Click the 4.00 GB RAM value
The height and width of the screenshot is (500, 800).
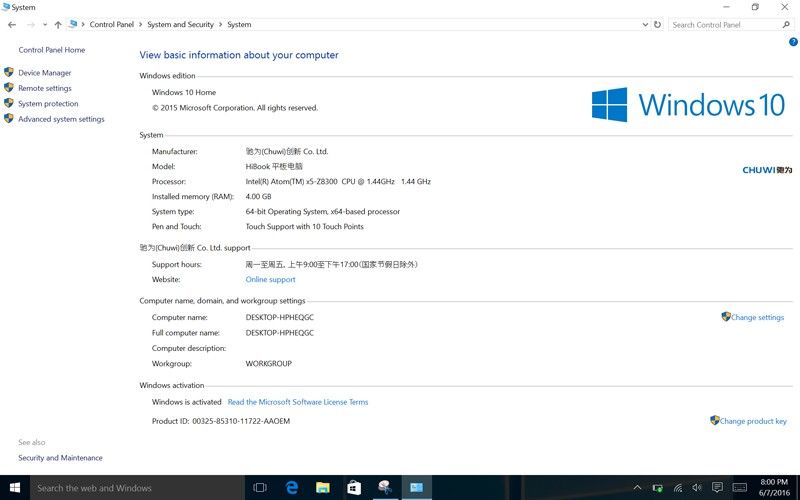click(258, 196)
